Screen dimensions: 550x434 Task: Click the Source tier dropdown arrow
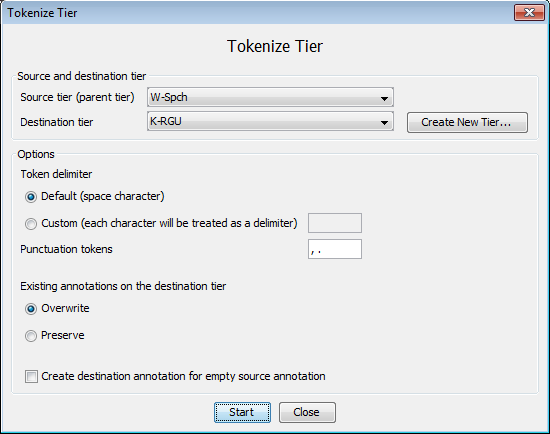[x=384, y=99]
